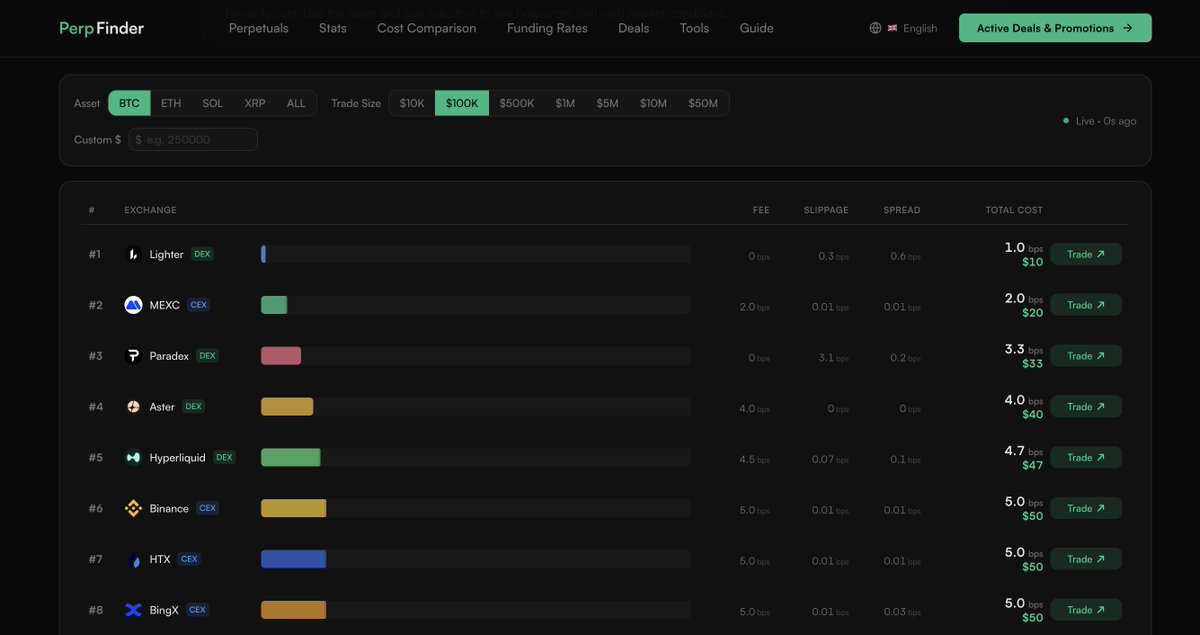Navigate to the Stats section

[x=332, y=28]
